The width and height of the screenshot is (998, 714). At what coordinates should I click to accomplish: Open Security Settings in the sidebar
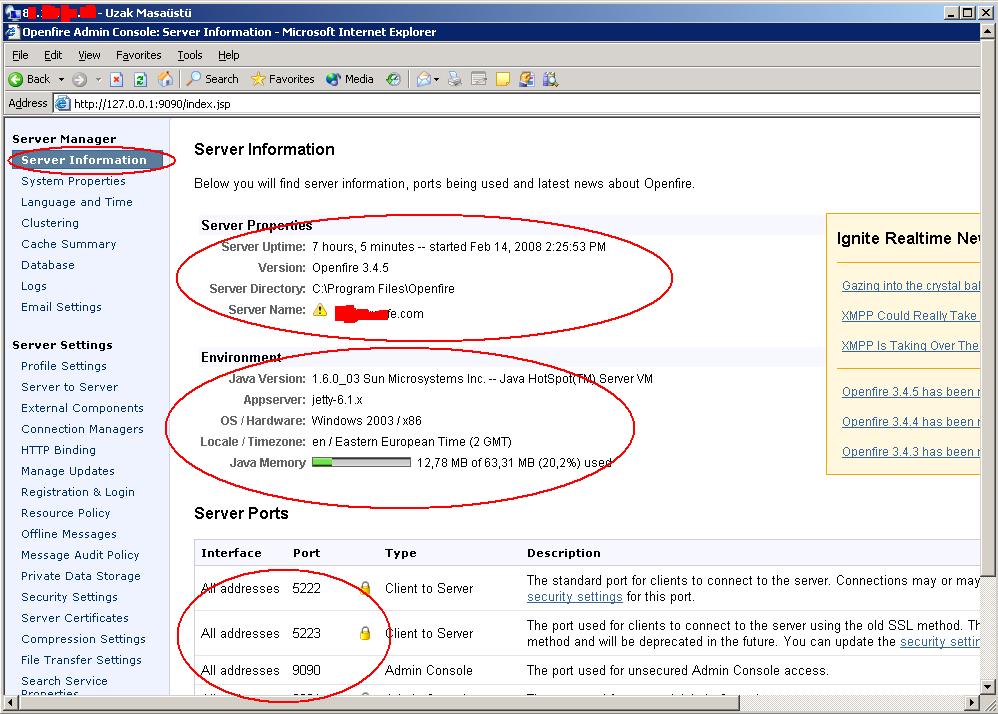pyautogui.click(x=69, y=597)
